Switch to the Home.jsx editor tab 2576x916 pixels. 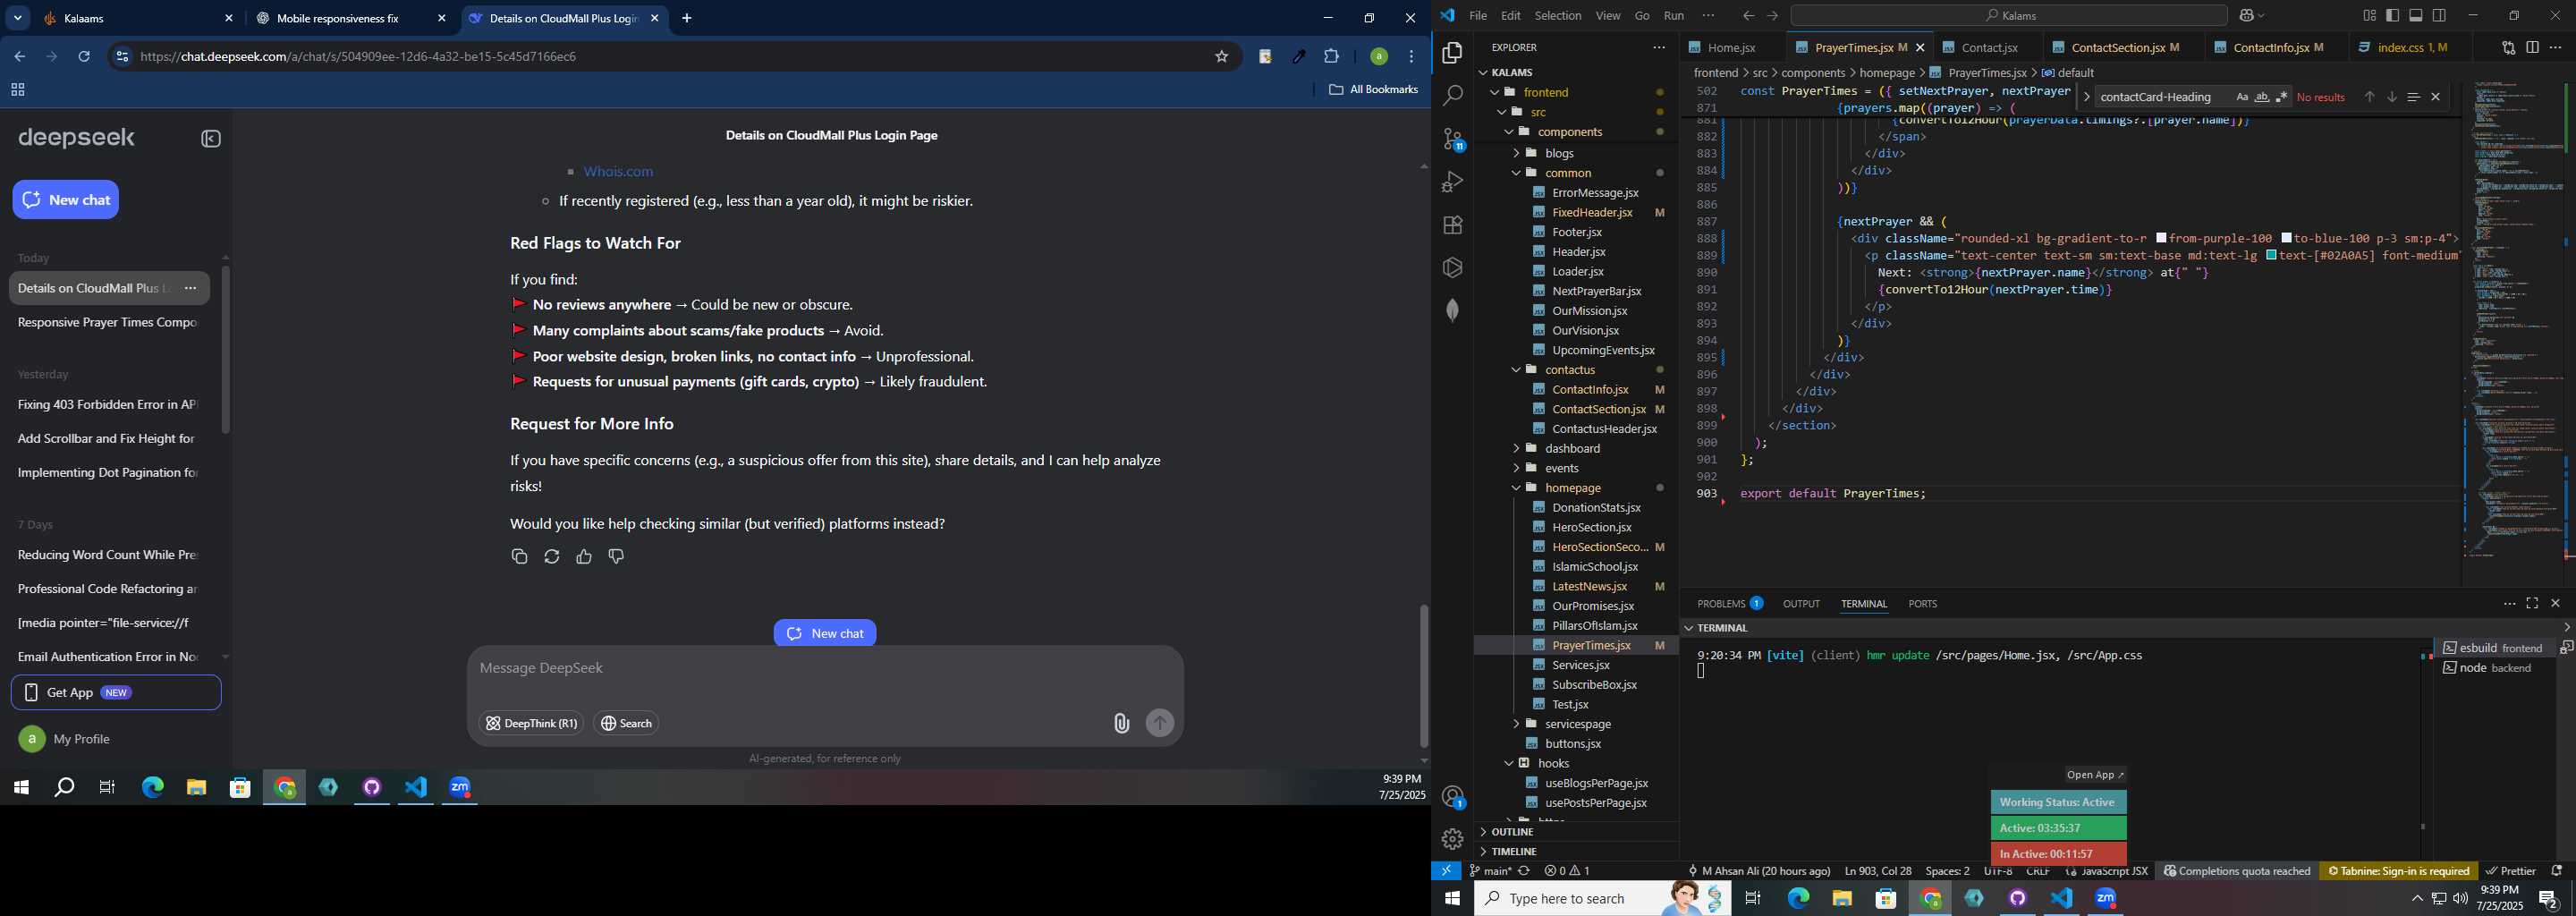click(1731, 48)
